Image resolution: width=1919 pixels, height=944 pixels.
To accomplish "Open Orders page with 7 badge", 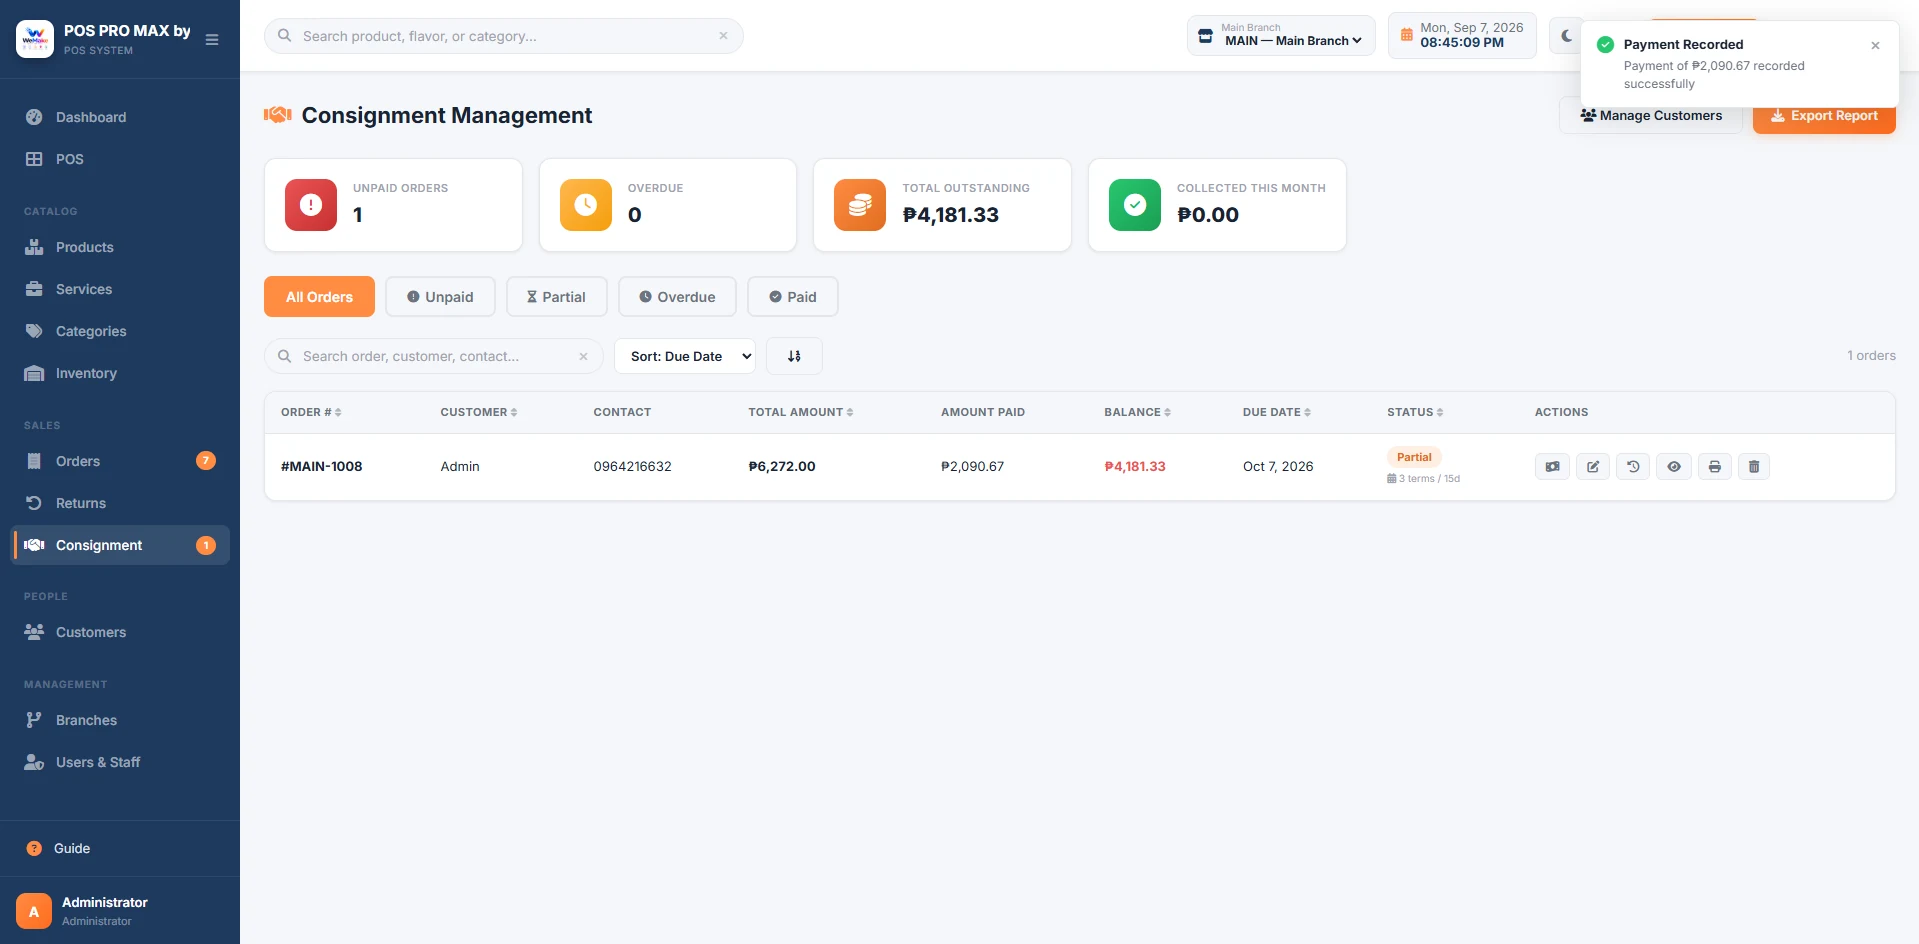I will click(120, 461).
